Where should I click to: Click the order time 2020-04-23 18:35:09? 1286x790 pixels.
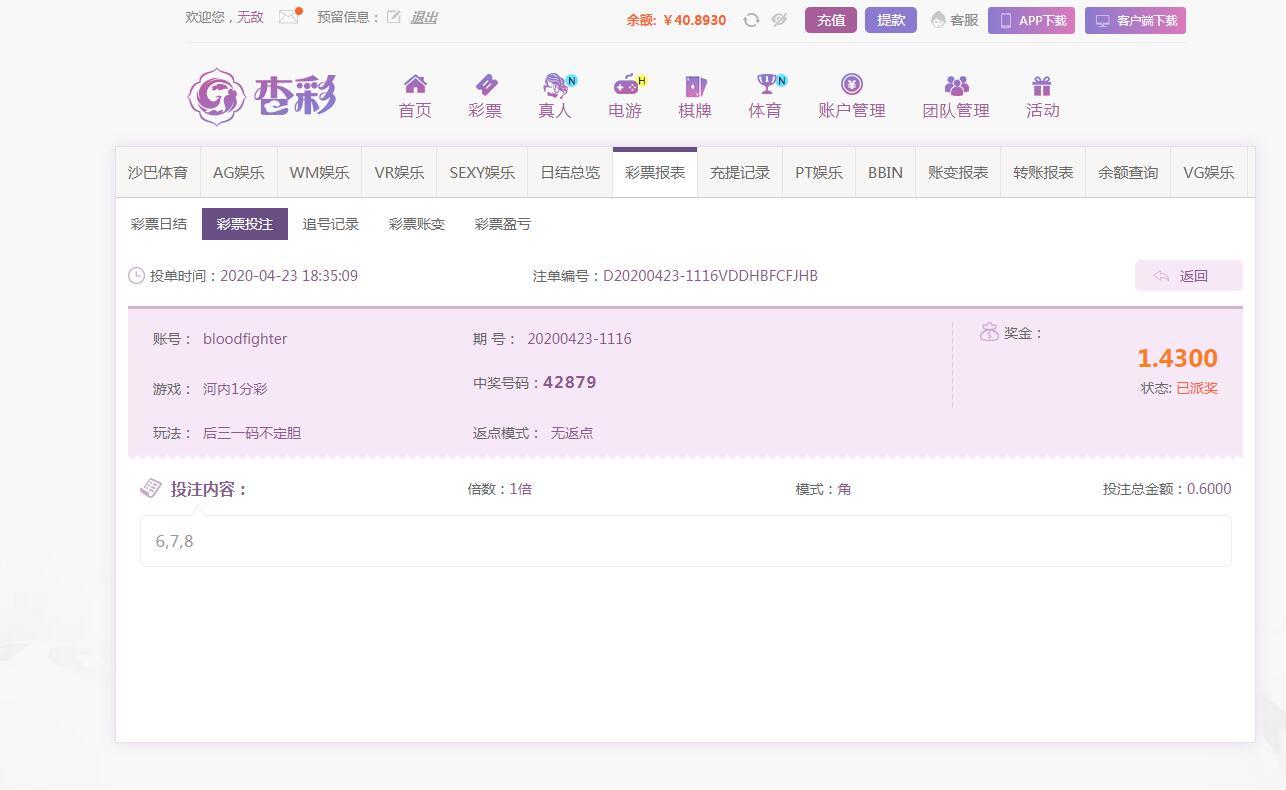pyautogui.click(x=289, y=276)
